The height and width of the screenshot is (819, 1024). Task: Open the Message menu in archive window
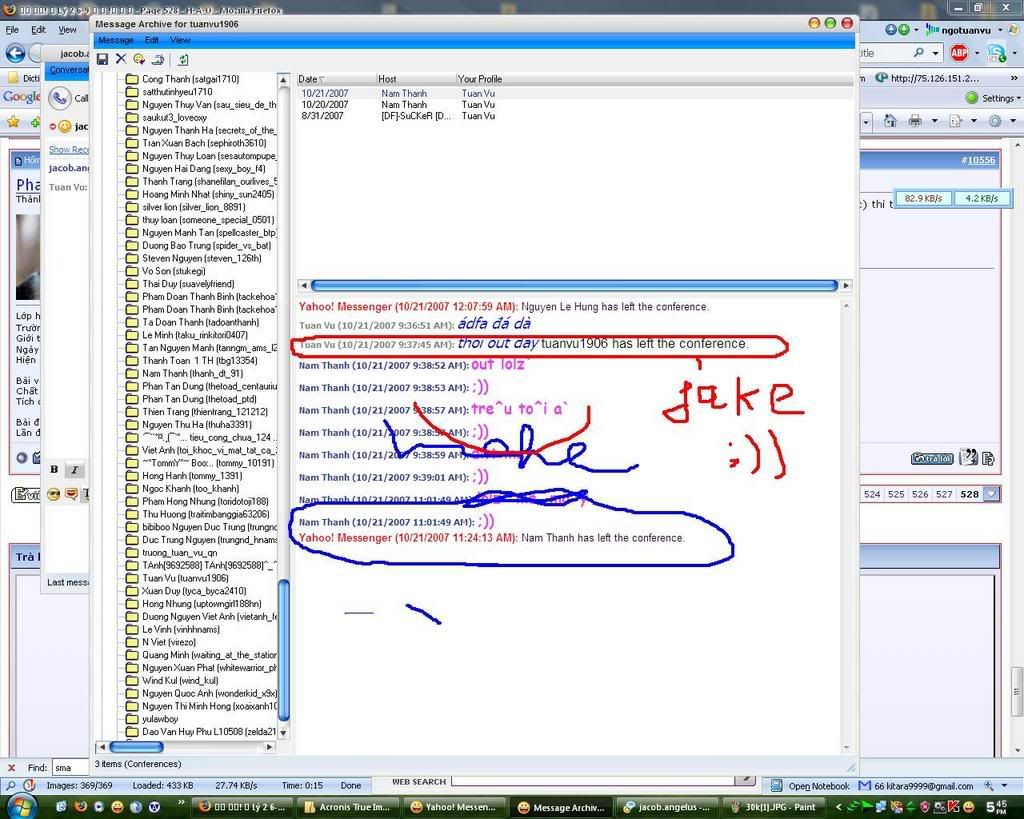point(116,40)
